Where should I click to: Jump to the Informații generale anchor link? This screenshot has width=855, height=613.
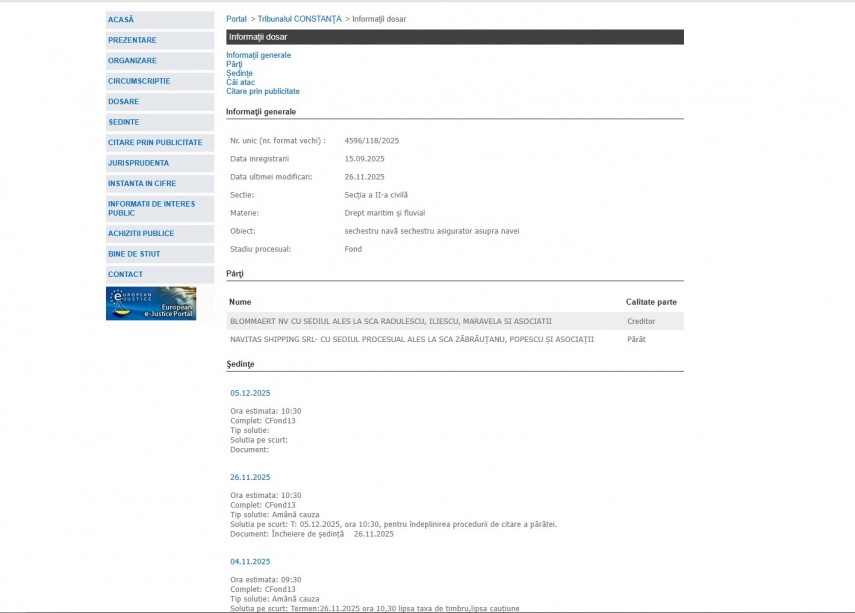coord(258,55)
